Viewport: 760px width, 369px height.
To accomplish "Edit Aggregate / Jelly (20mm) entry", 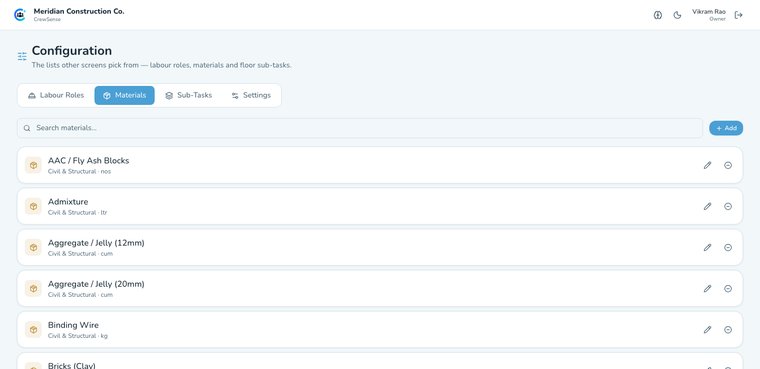I will 708,289.
